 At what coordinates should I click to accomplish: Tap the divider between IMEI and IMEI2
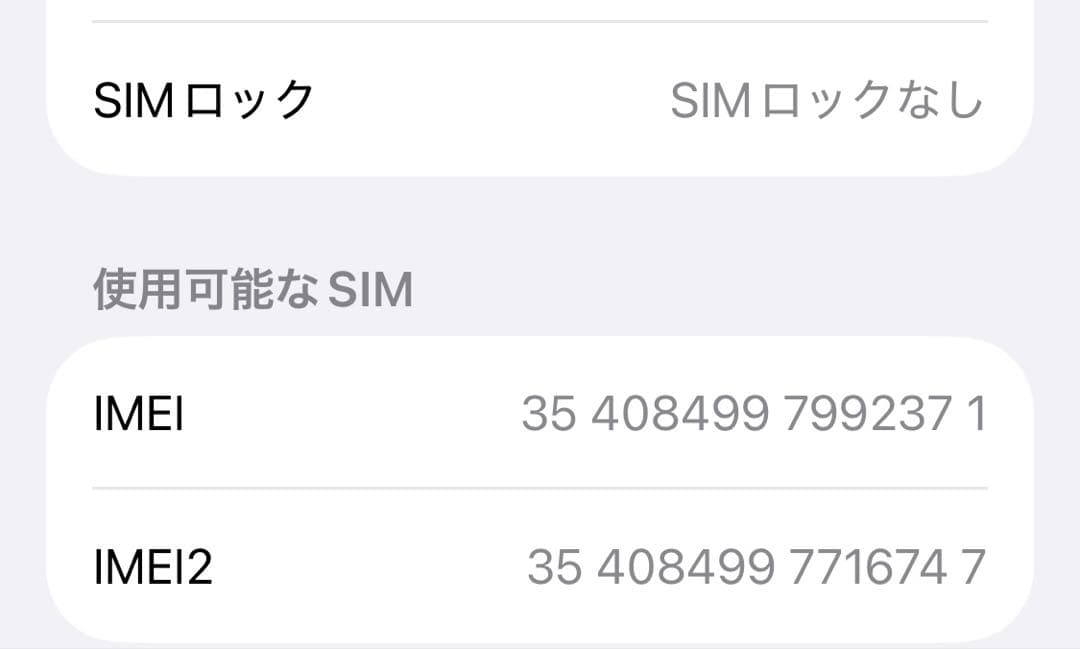540,489
